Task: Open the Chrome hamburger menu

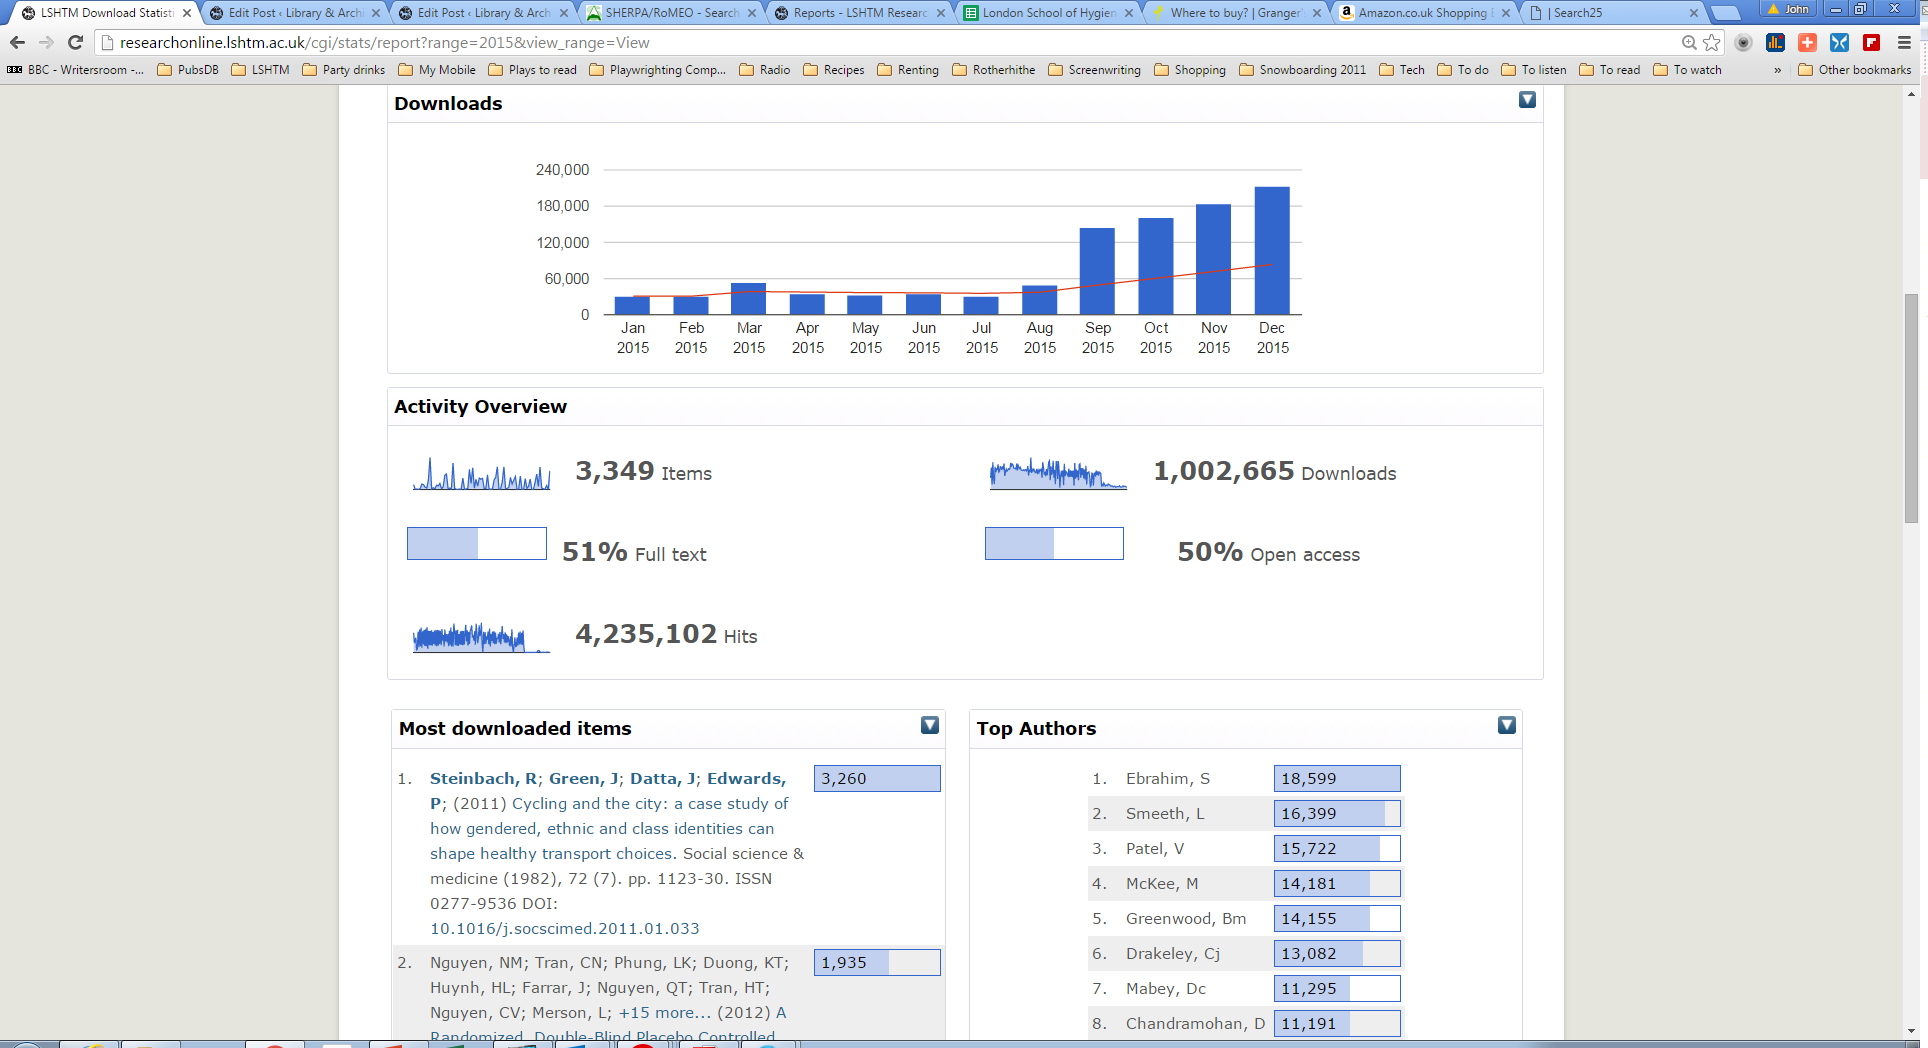Action: (x=1904, y=42)
